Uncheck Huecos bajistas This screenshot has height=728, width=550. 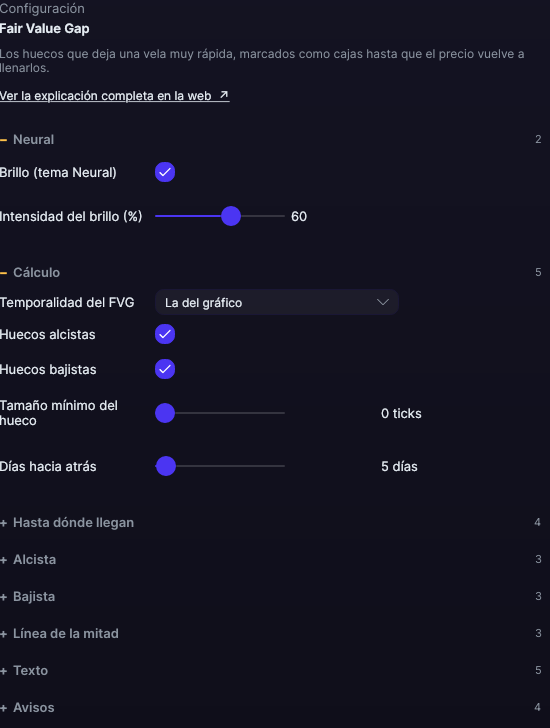tap(165, 369)
